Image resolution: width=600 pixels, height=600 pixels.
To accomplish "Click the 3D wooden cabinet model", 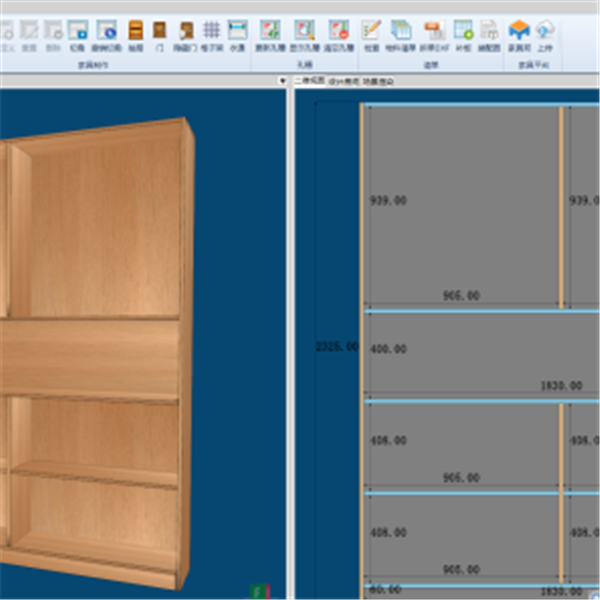I will point(100,350).
